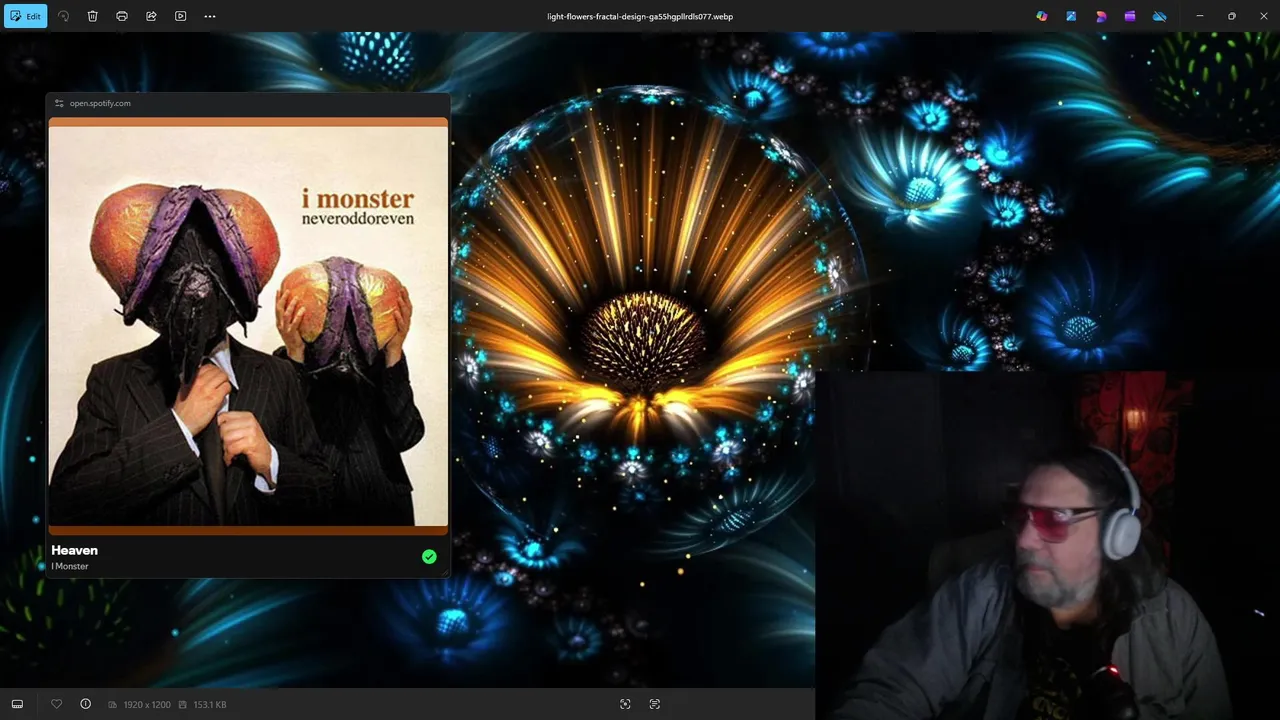Image resolution: width=1280 pixels, height=720 pixels.
Task: Delete the image with the trash icon
Action: pos(92,16)
